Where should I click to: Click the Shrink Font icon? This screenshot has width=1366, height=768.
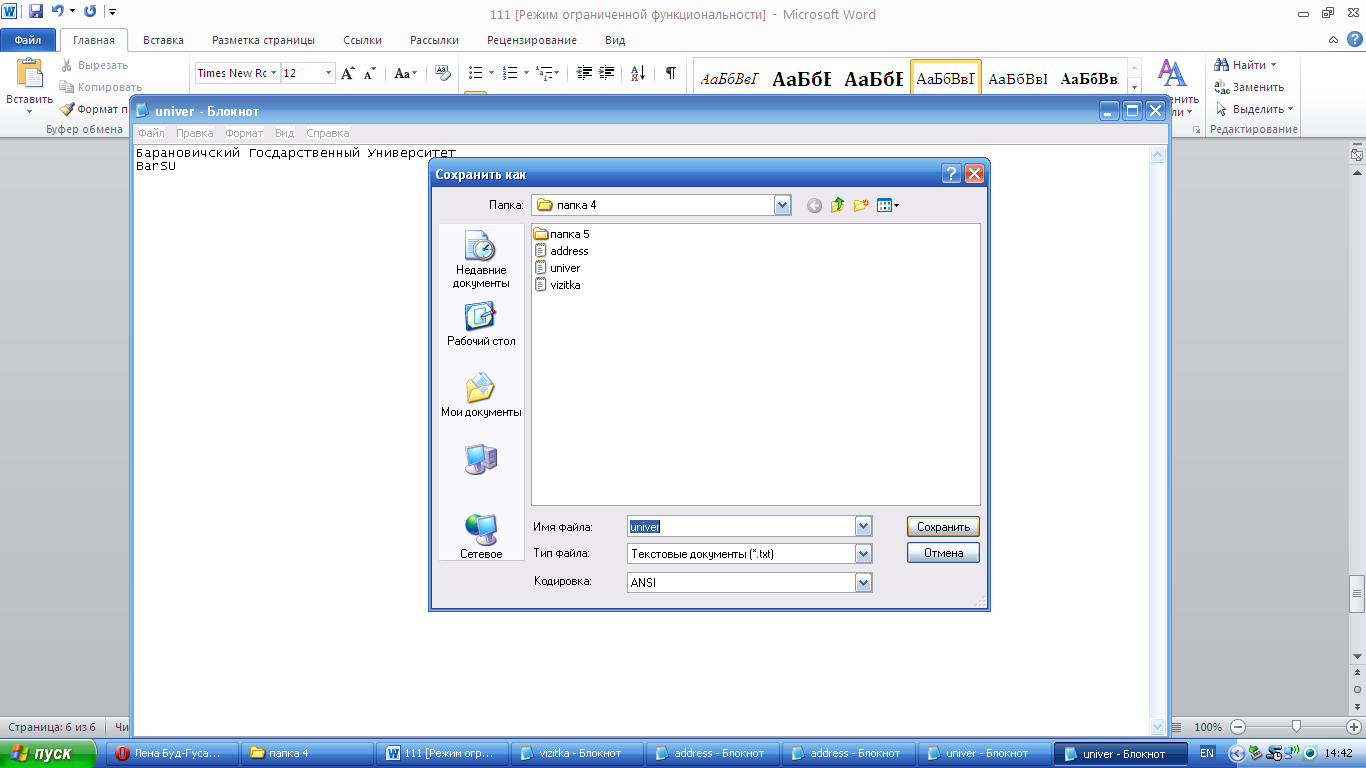[x=369, y=73]
